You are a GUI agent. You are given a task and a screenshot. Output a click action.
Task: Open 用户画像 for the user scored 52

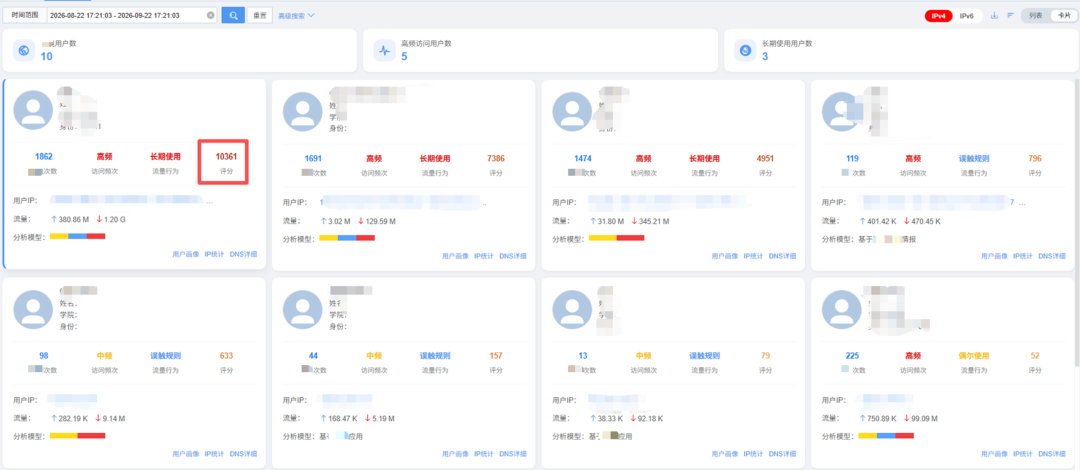coord(995,453)
